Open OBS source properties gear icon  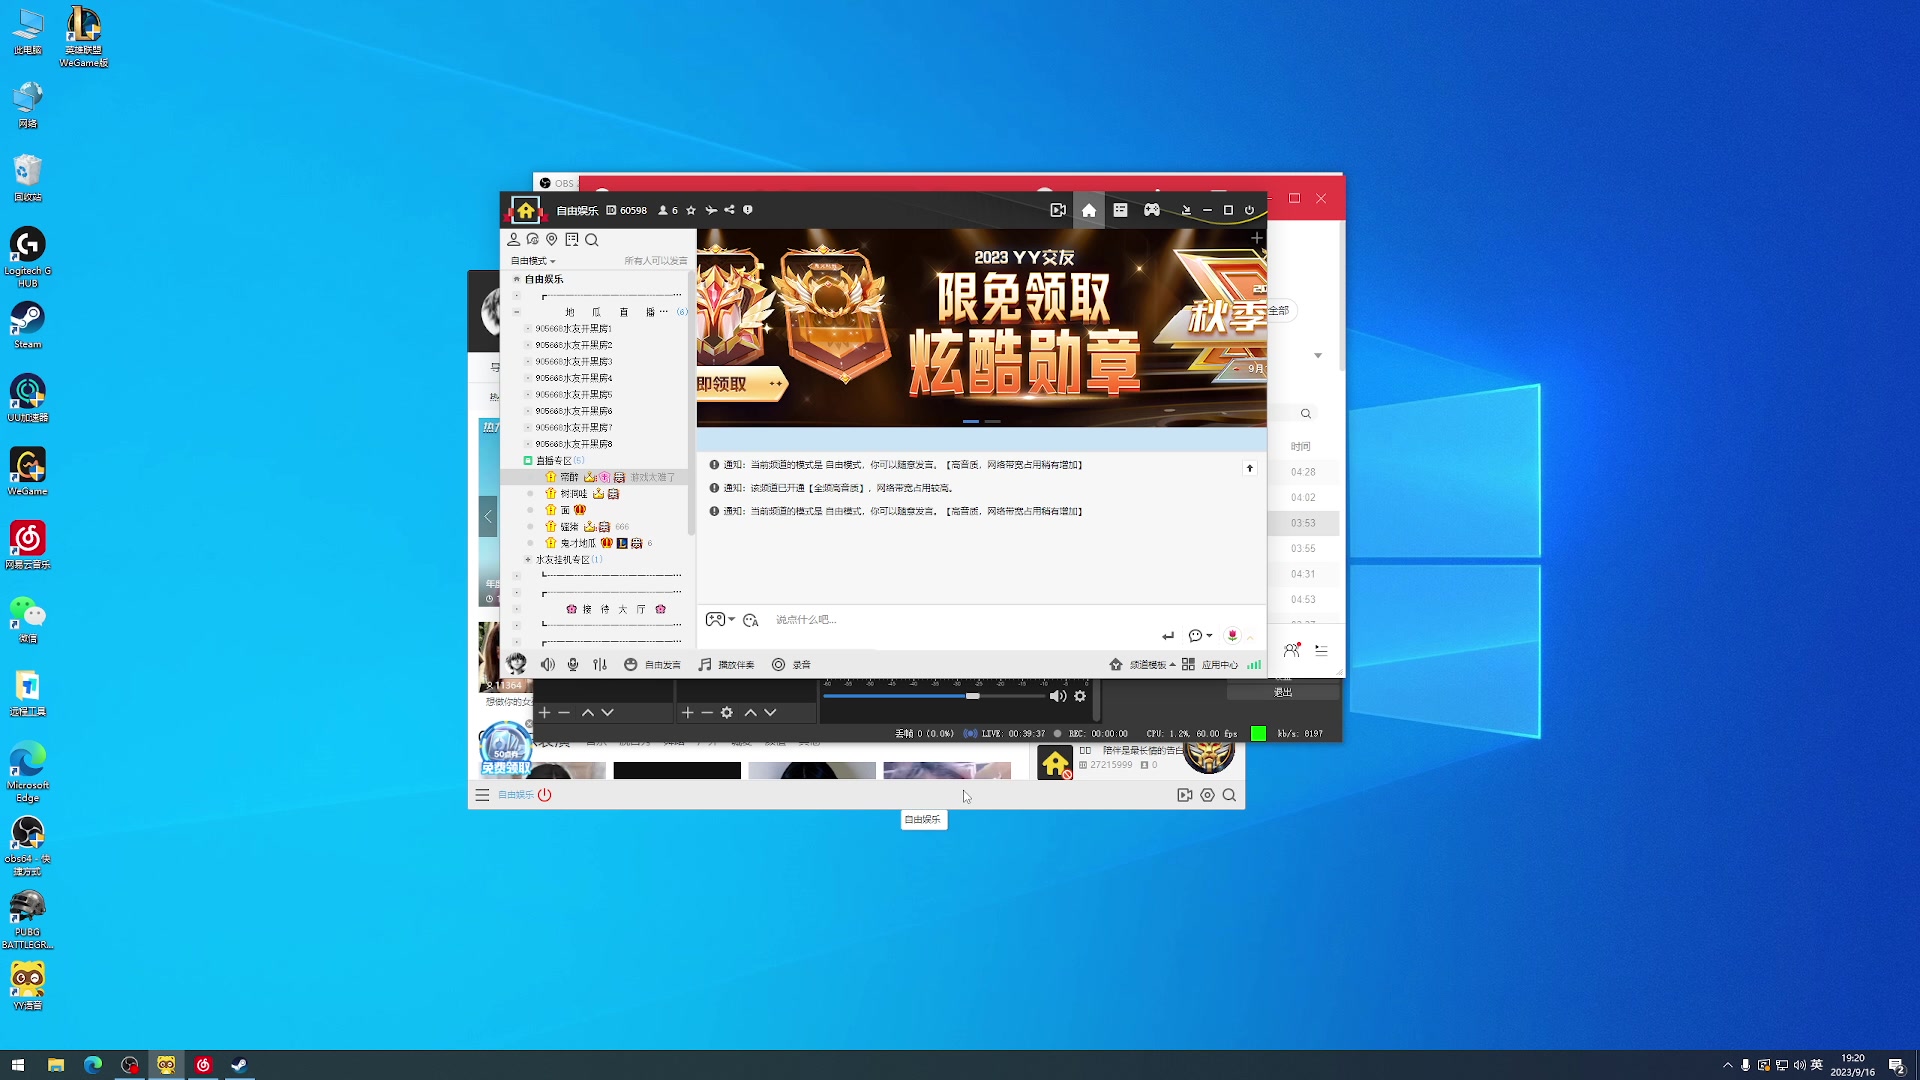tap(727, 712)
